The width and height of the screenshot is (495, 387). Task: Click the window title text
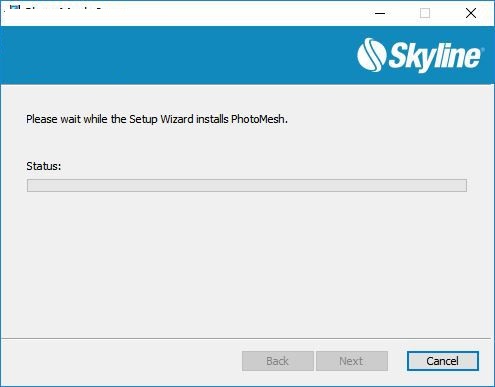[63, 7]
